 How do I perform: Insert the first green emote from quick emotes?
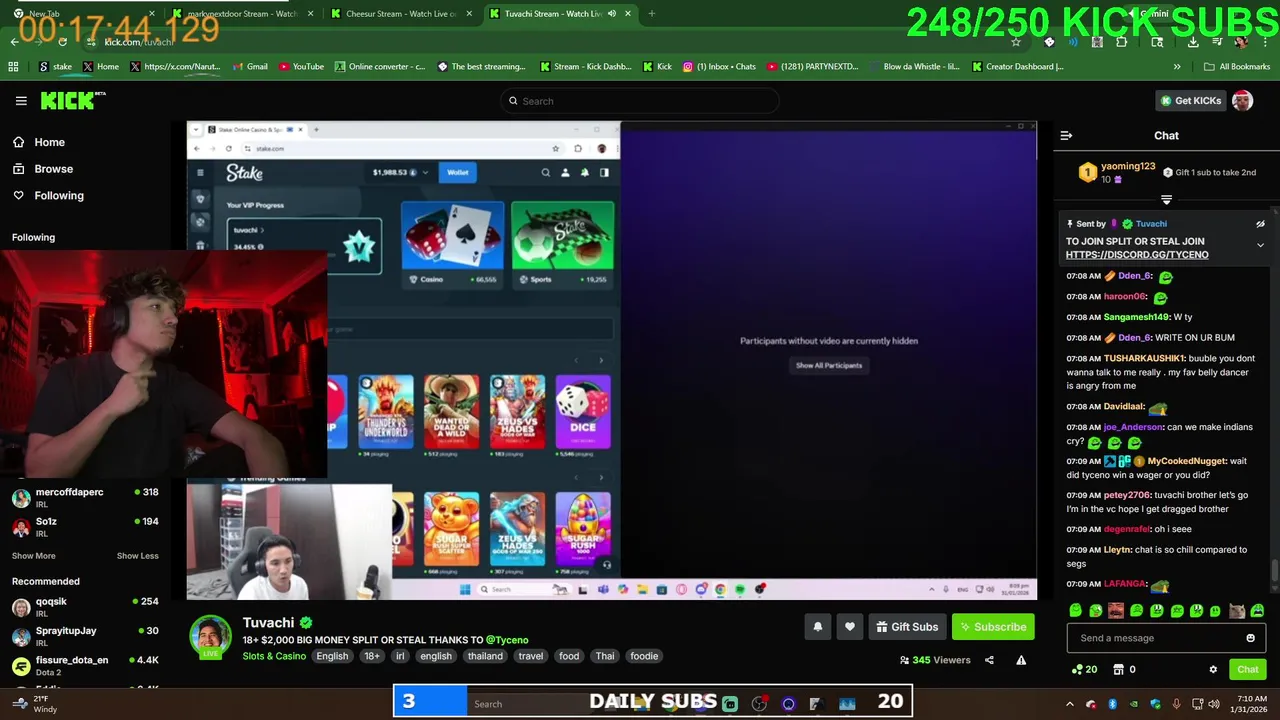pyautogui.click(x=1075, y=611)
